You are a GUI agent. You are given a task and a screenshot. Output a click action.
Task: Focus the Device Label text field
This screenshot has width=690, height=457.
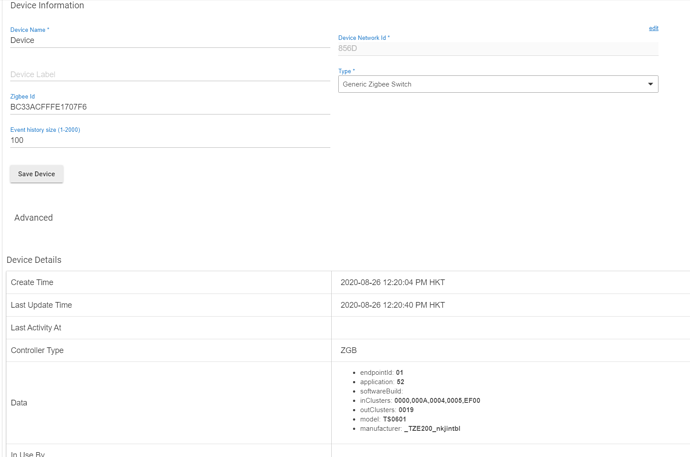pyautogui.click(x=169, y=74)
